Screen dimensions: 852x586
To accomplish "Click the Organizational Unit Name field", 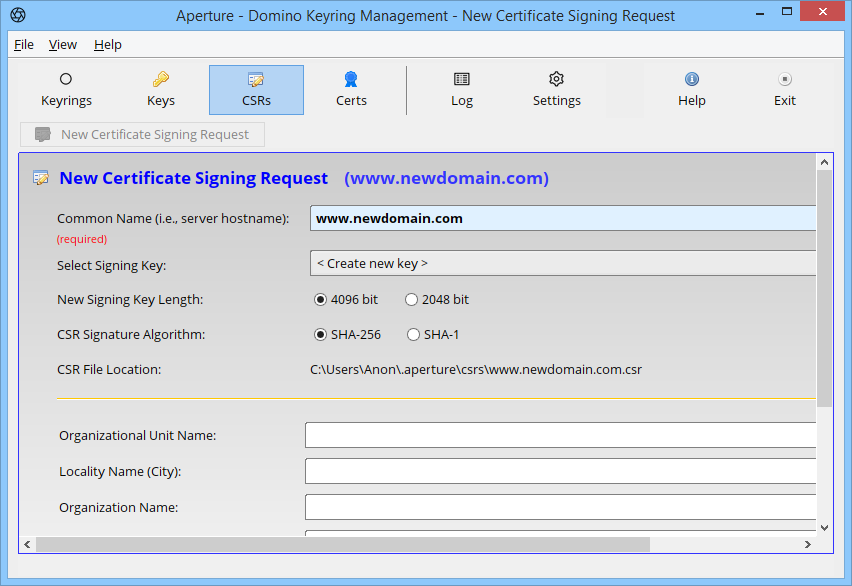I will click(560, 435).
